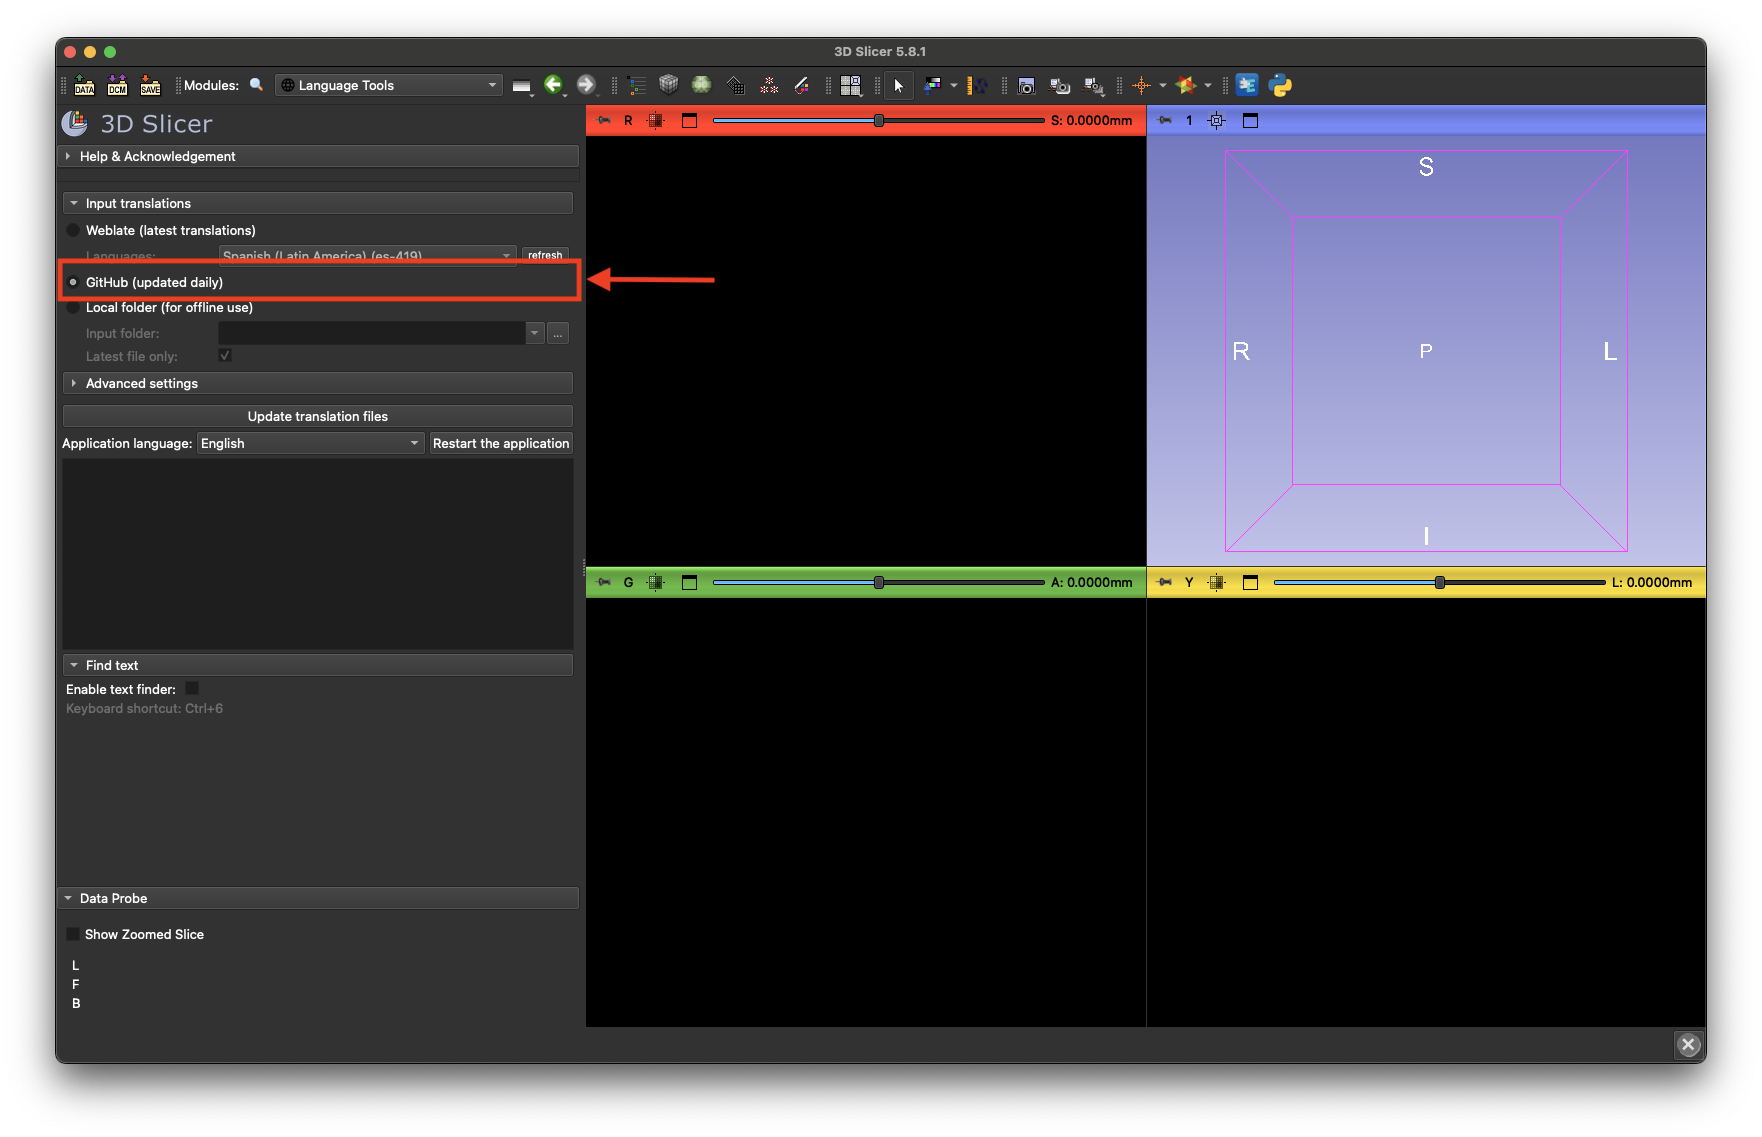Click the Load DATA icon

(x=84, y=85)
